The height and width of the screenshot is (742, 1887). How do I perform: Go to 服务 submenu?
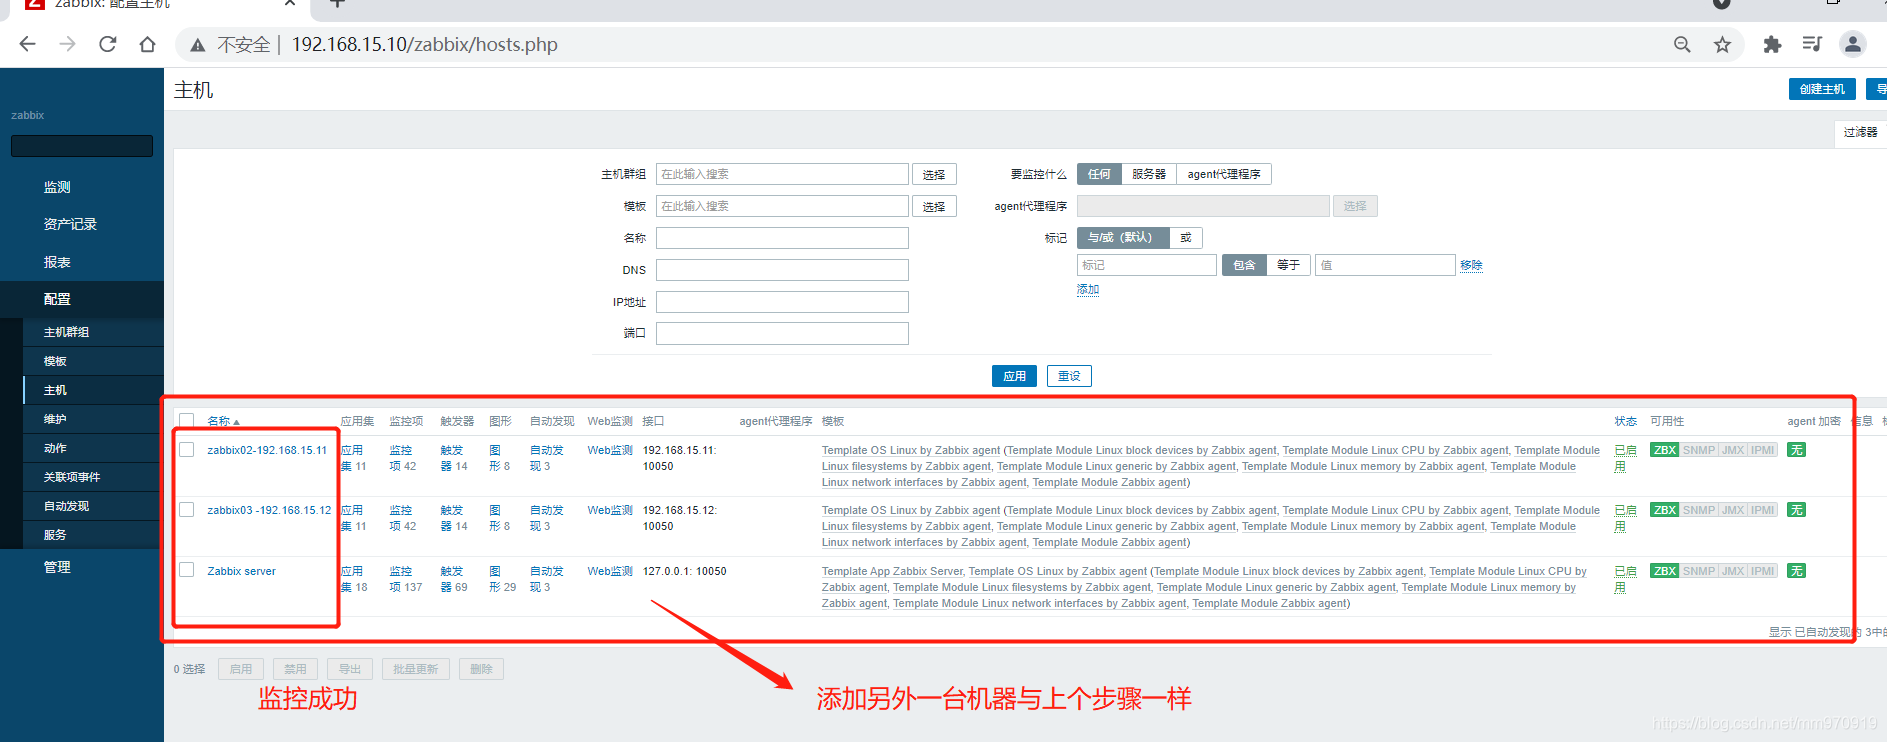tap(55, 535)
